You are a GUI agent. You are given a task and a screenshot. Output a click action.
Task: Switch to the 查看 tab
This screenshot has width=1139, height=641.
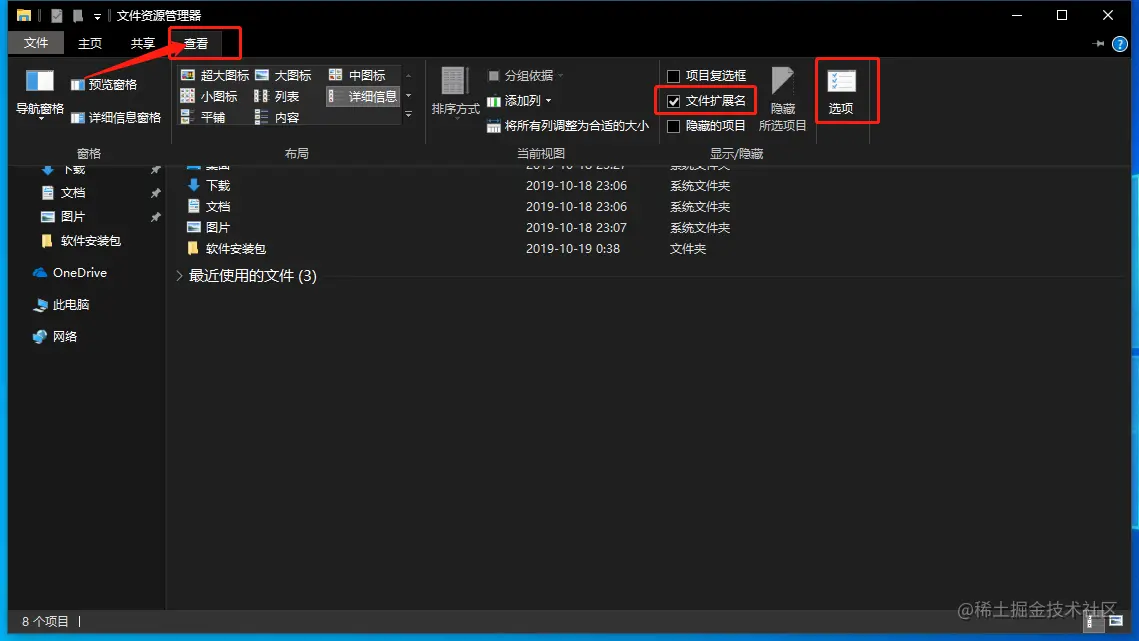click(196, 44)
